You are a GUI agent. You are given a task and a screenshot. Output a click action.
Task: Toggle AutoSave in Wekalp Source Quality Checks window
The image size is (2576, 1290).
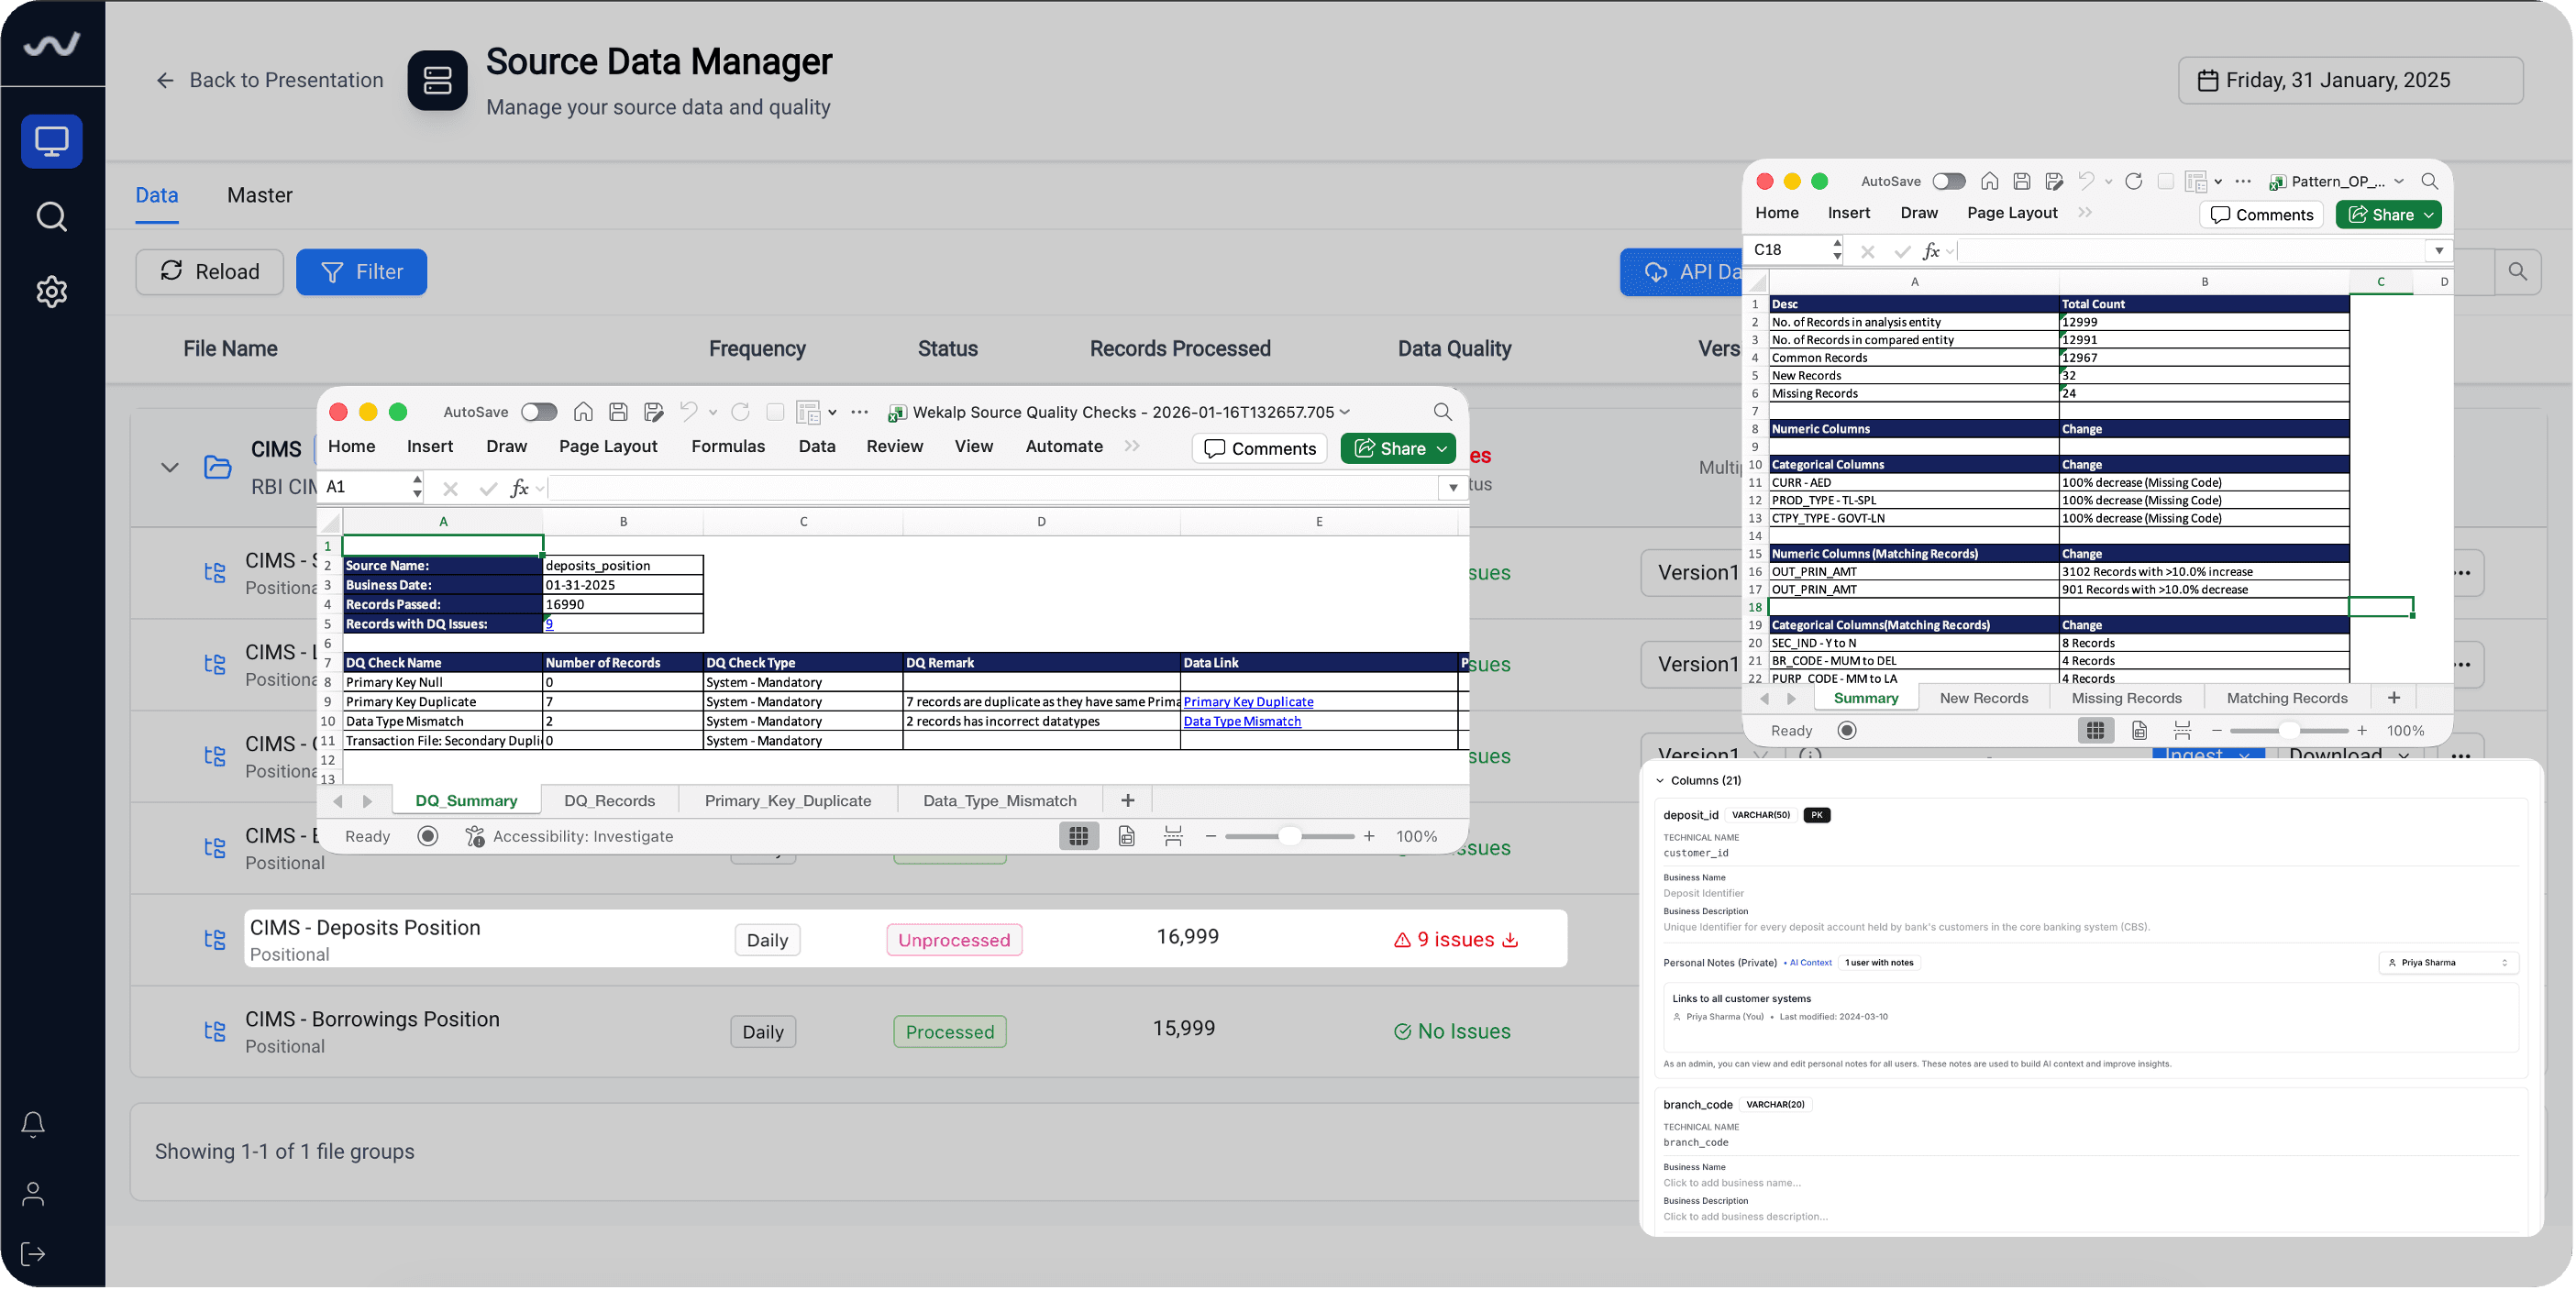tap(538, 412)
